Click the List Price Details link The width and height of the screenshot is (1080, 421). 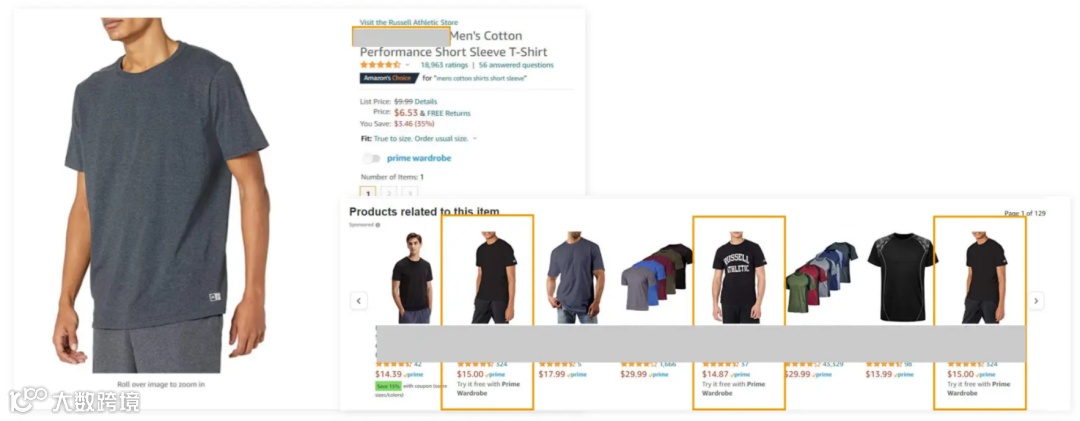click(426, 101)
